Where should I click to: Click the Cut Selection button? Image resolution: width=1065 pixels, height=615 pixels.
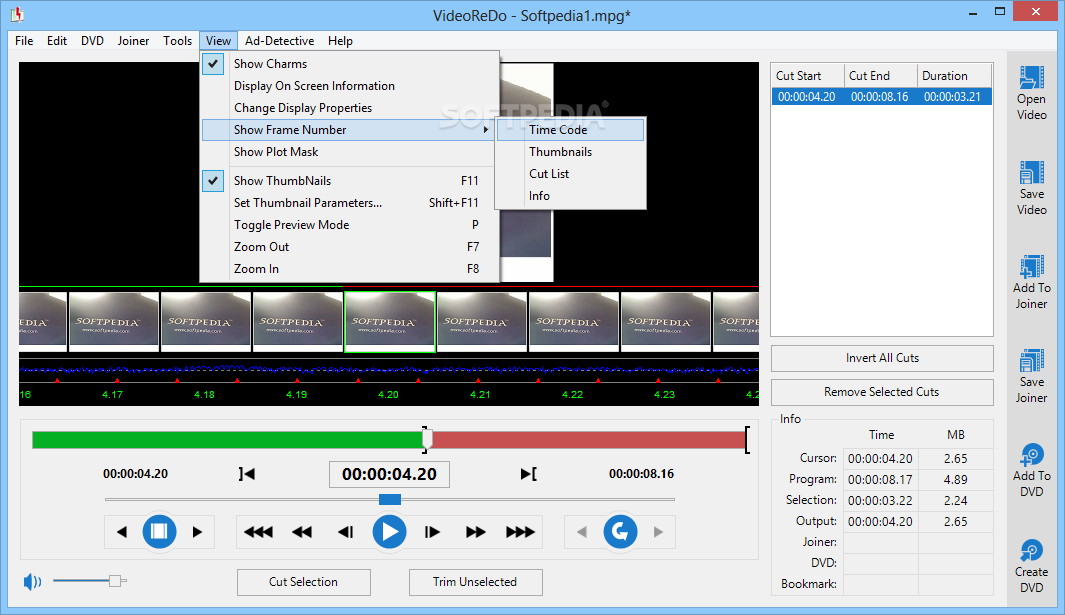(304, 582)
